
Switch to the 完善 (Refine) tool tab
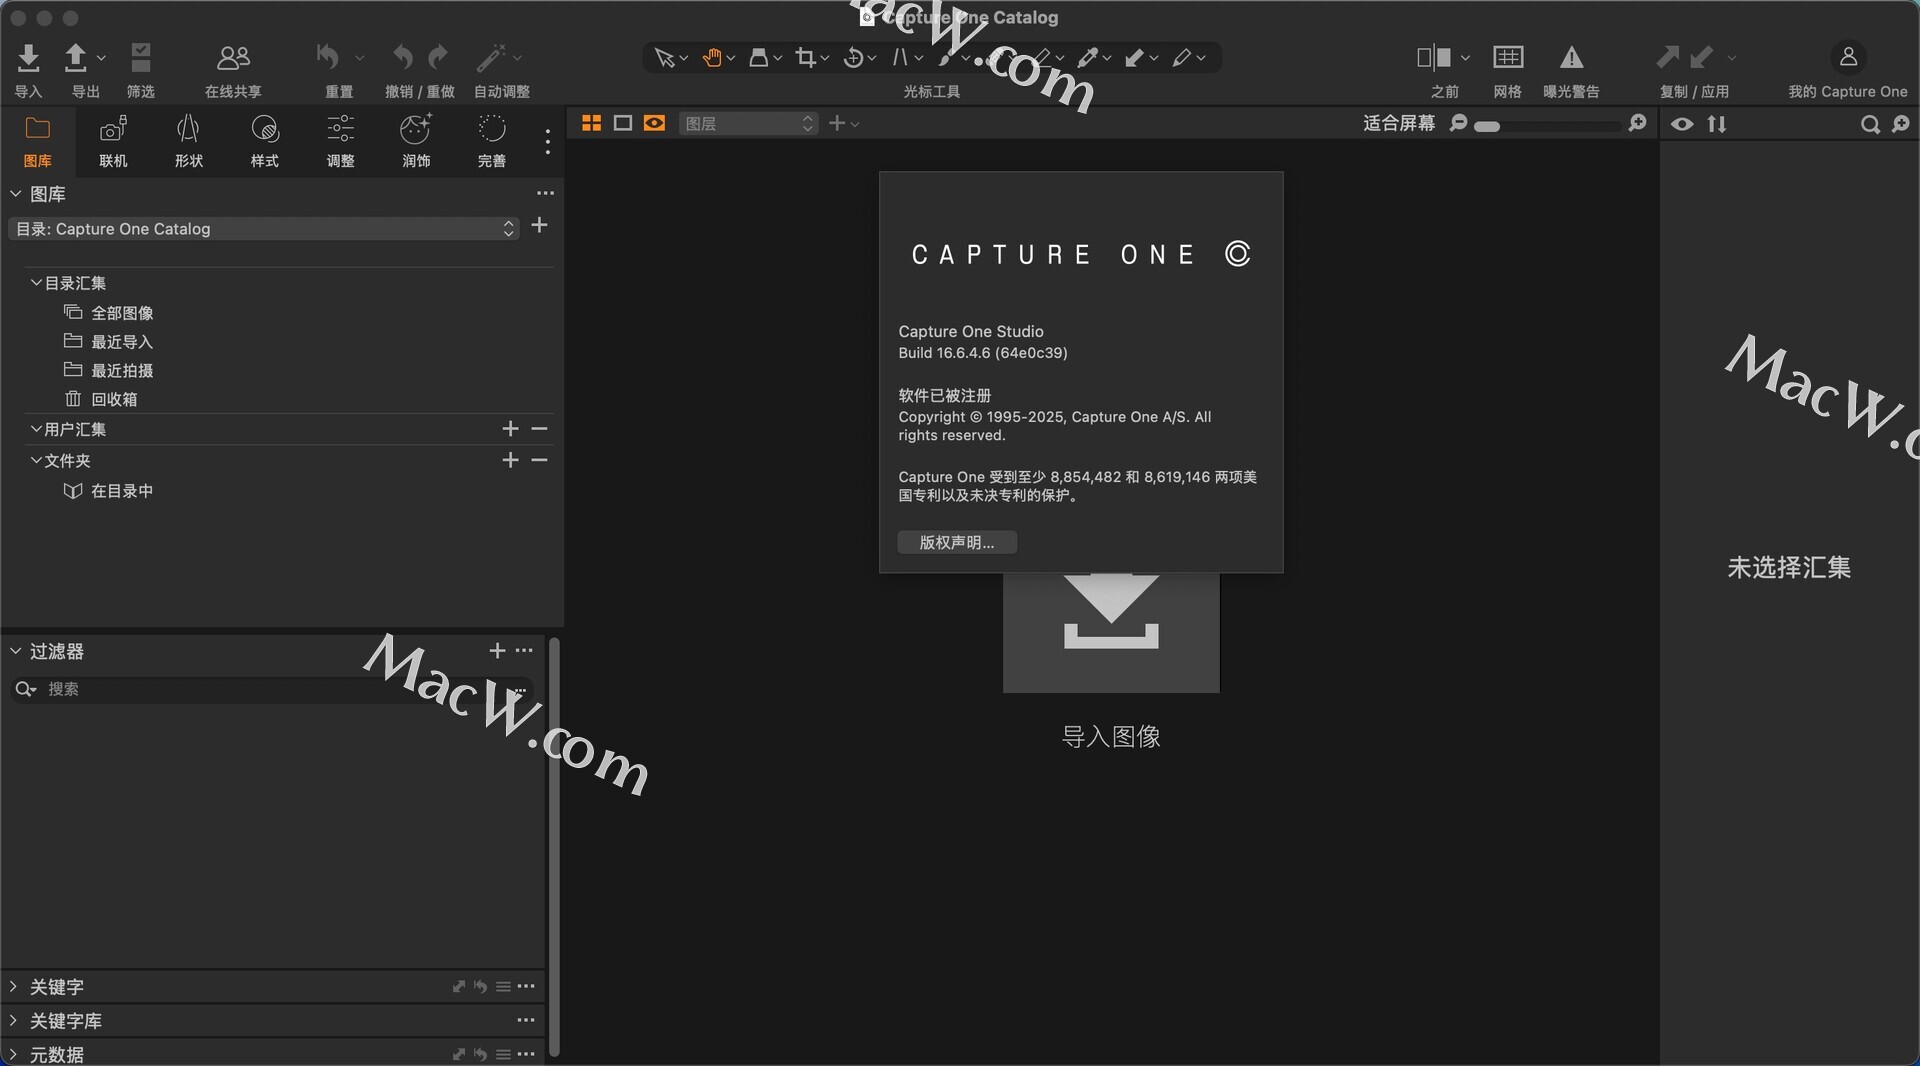pos(492,141)
